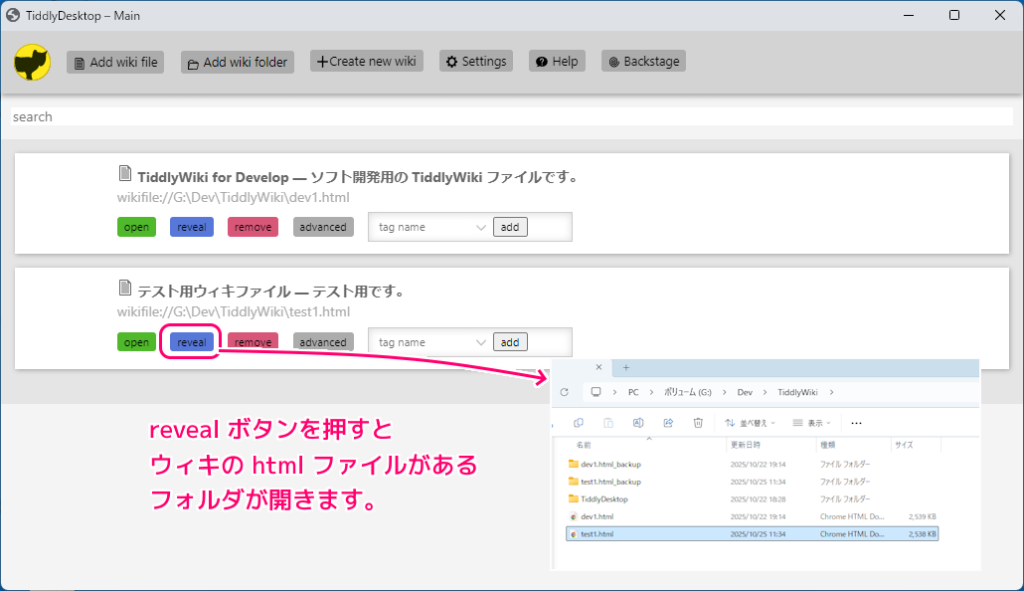The height and width of the screenshot is (591, 1024).
Task: Click the Copy icon in Explorer toolbar
Action: 578,423
